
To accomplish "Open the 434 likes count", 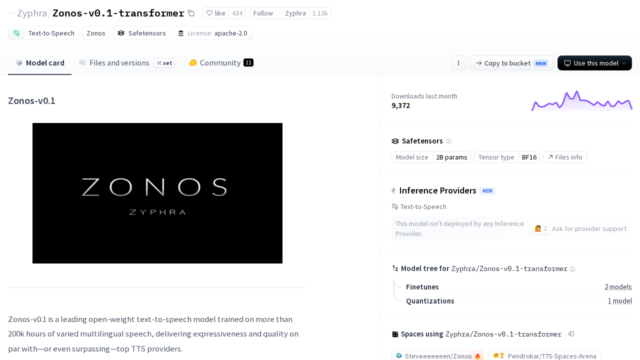I will (237, 13).
